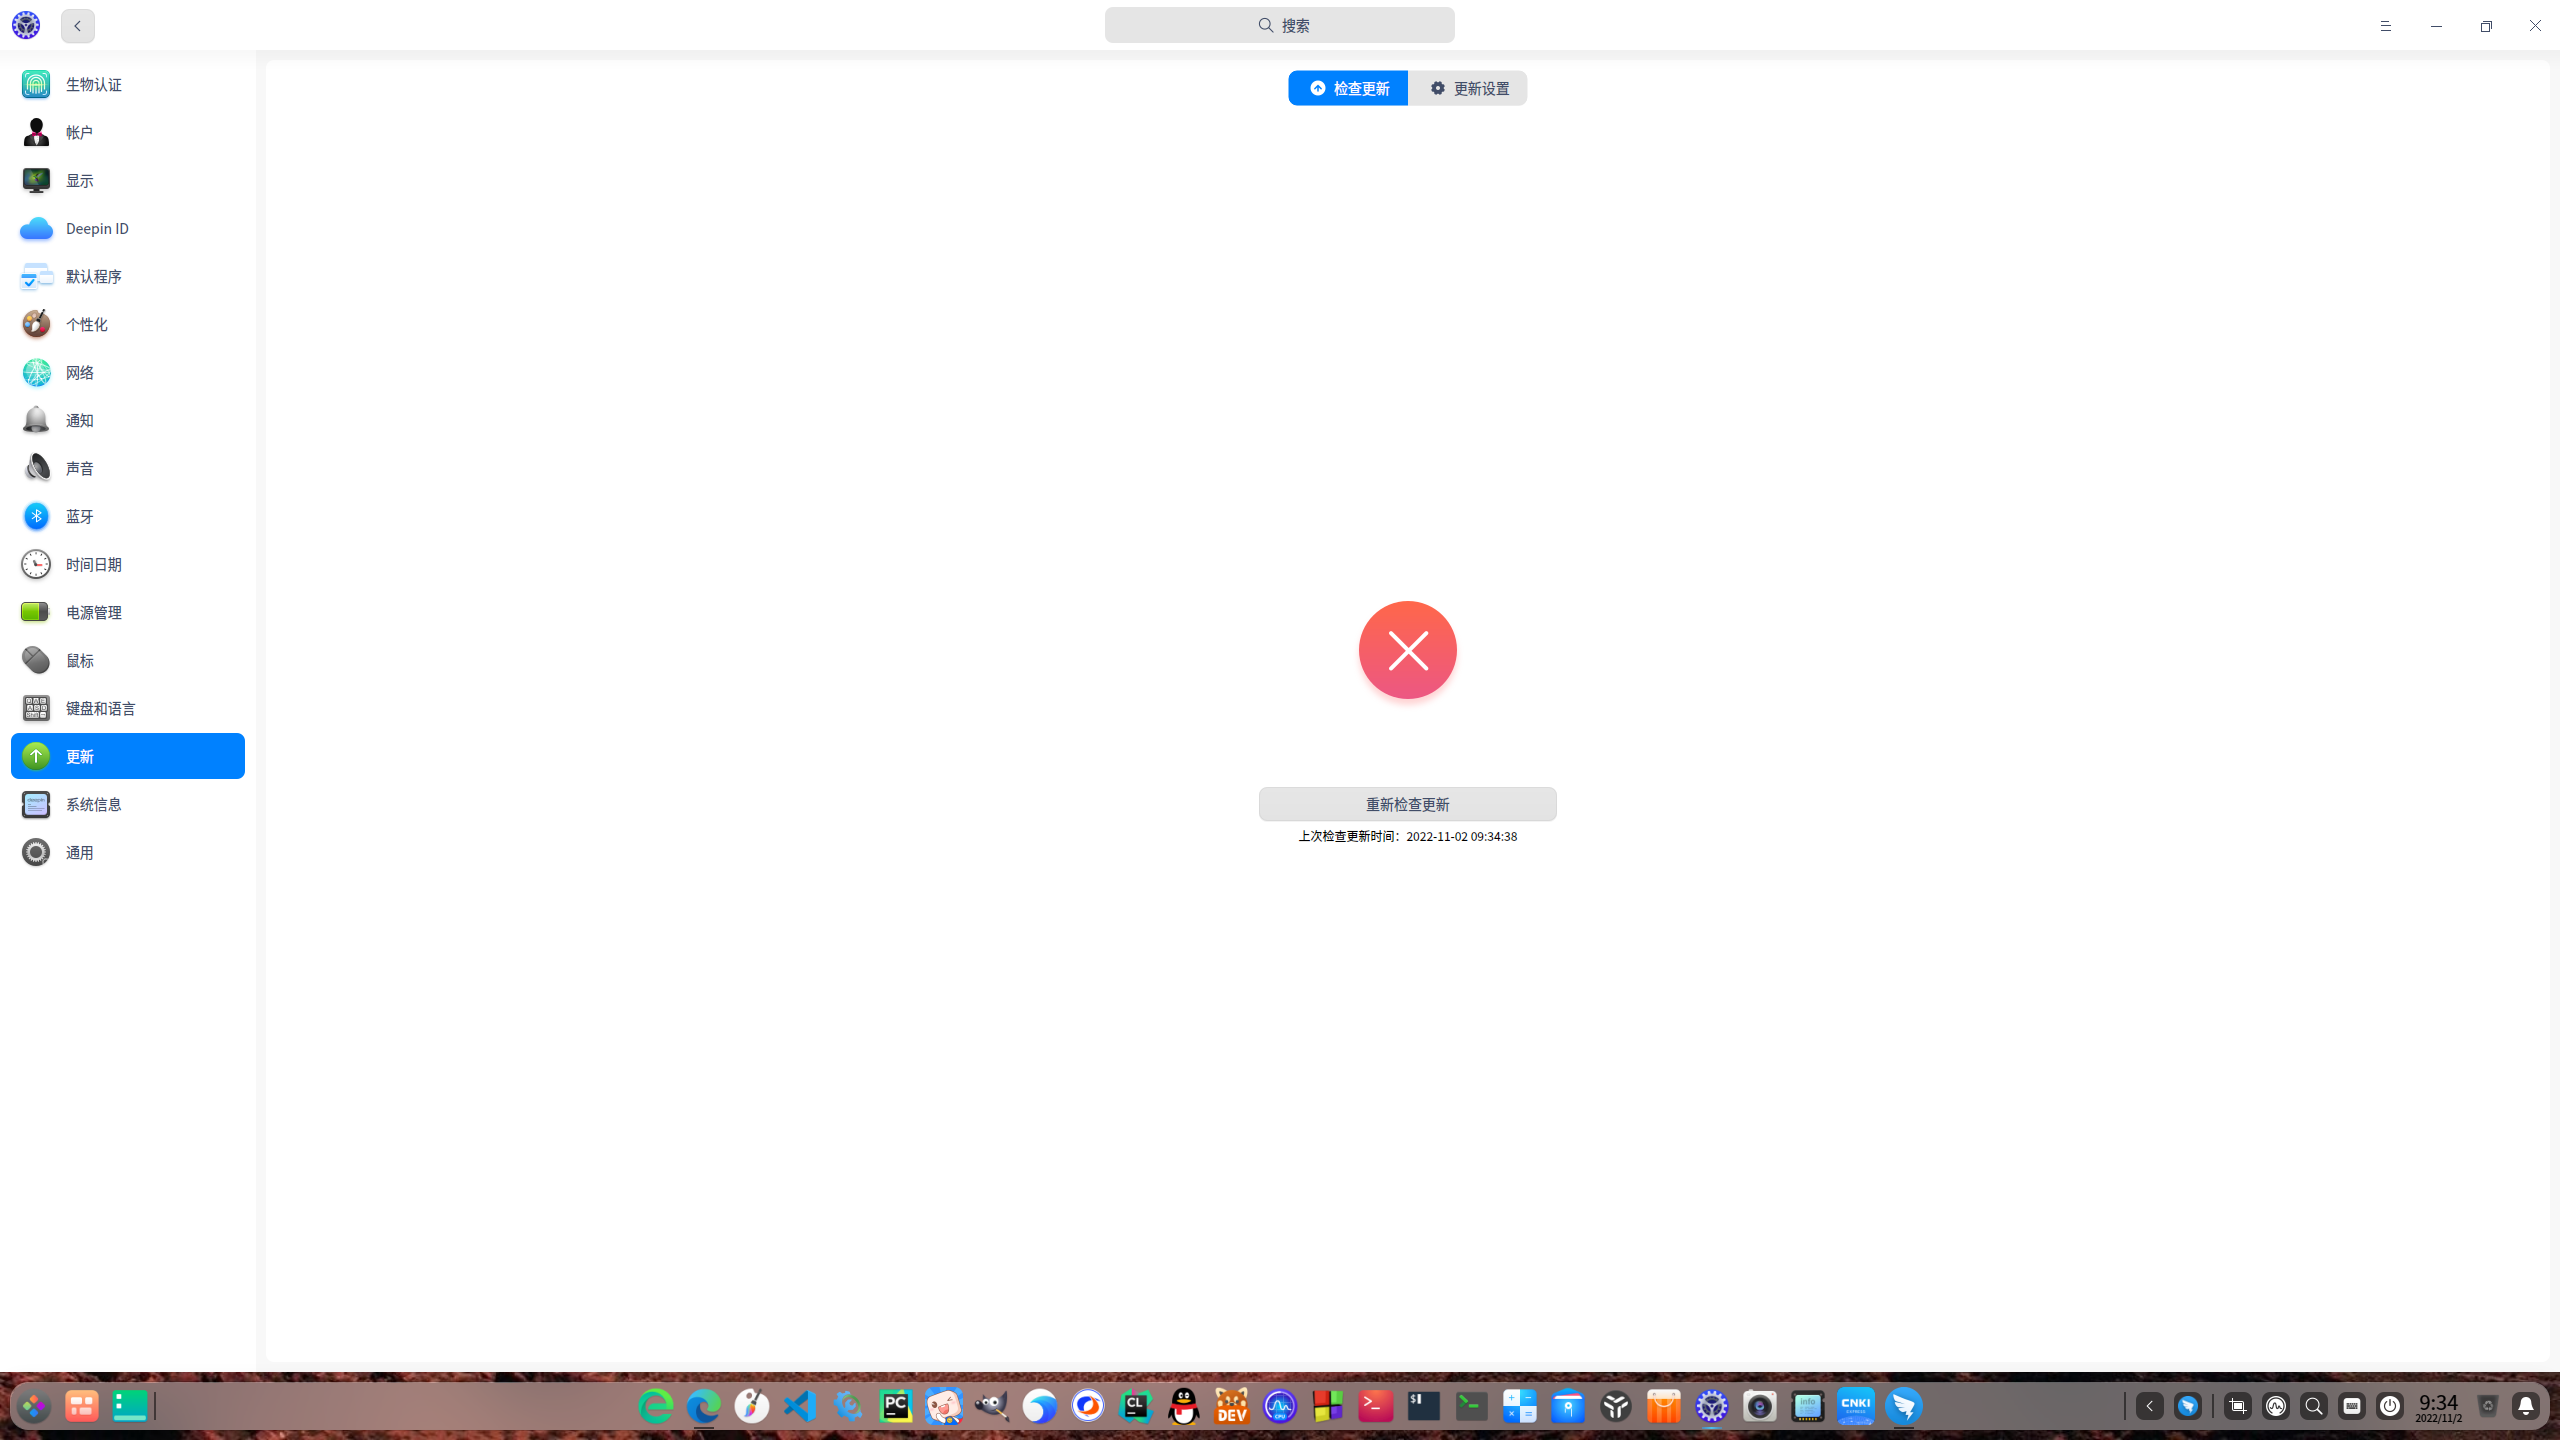Open 个性化 settings in the sidebar
The height and width of the screenshot is (1440, 2560).
click(x=127, y=324)
